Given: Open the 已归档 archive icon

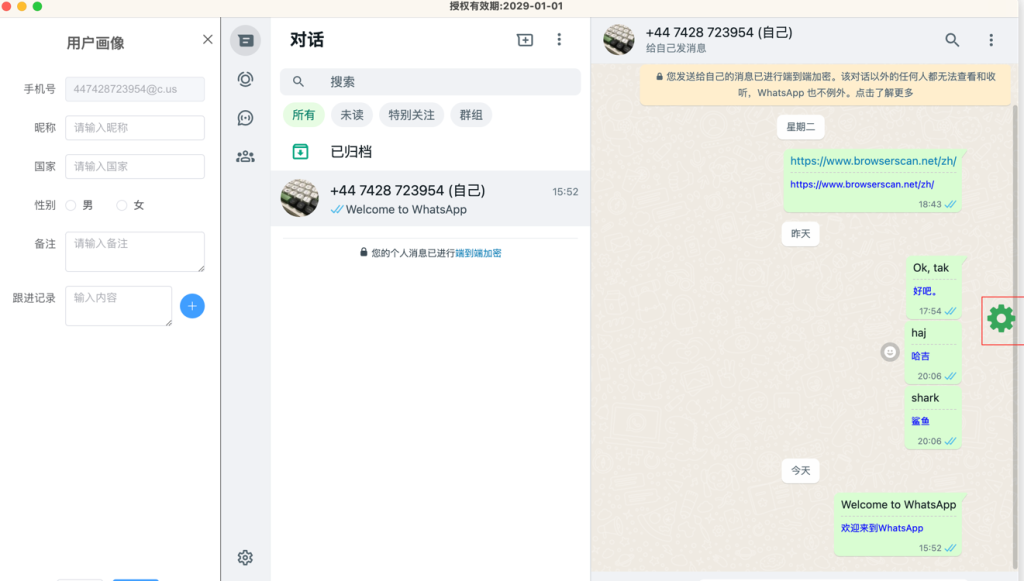Looking at the screenshot, I should pos(300,151).
